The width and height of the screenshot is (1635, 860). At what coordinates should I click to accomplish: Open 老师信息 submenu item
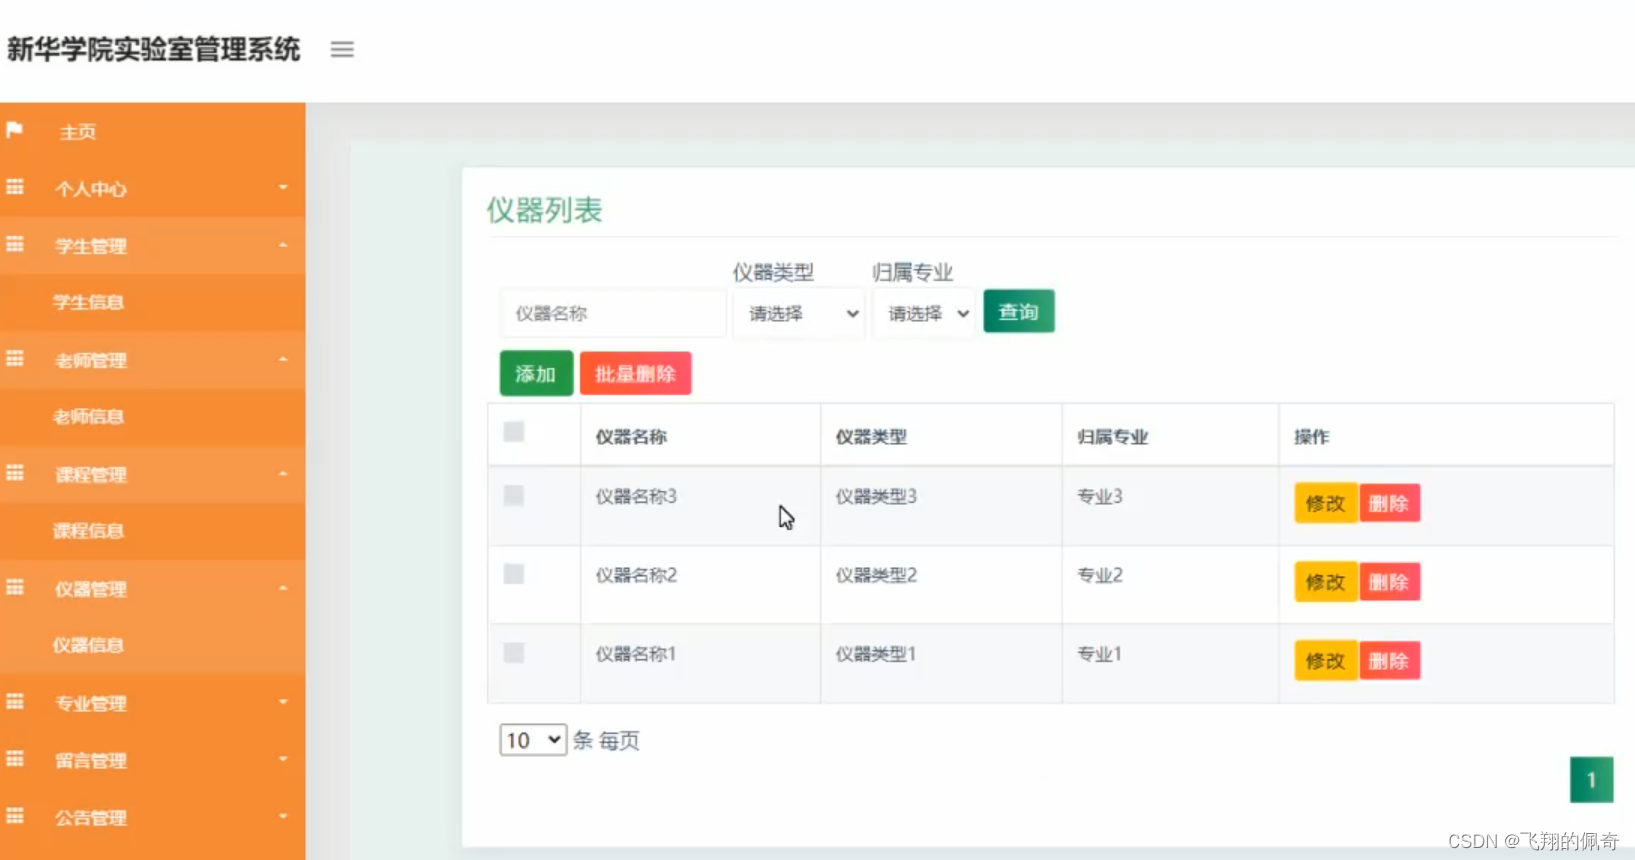click(x=88, y=416)
